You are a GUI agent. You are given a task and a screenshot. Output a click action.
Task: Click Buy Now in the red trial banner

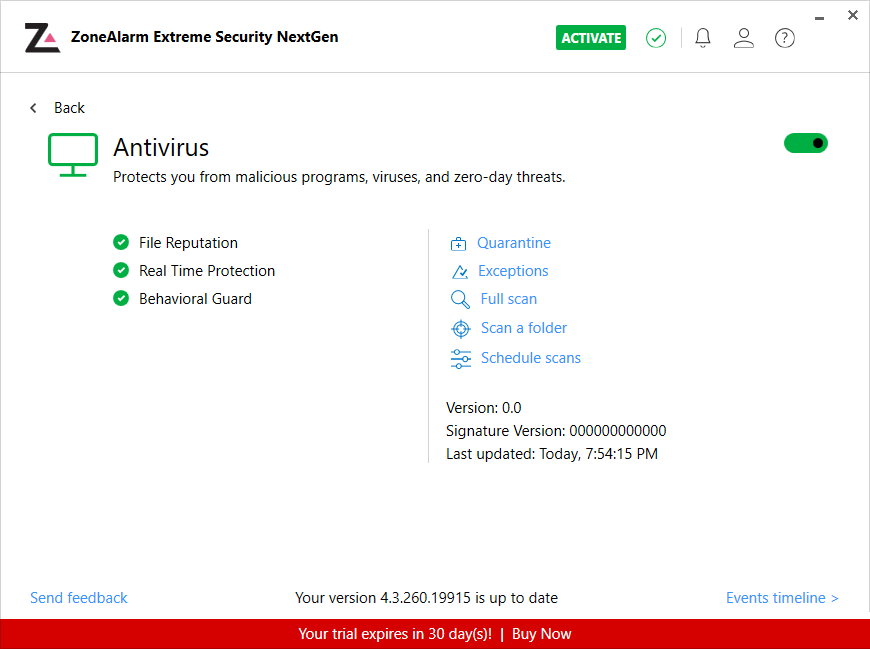(x=542, y=634)
